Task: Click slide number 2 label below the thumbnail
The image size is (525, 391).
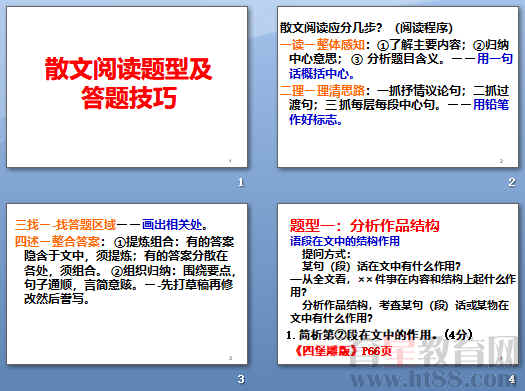Action: coord(511,182)
